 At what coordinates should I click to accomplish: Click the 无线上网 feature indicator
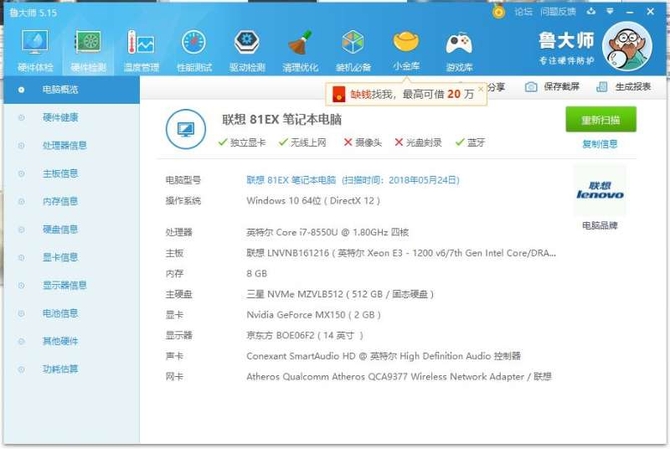pos(302,143)
